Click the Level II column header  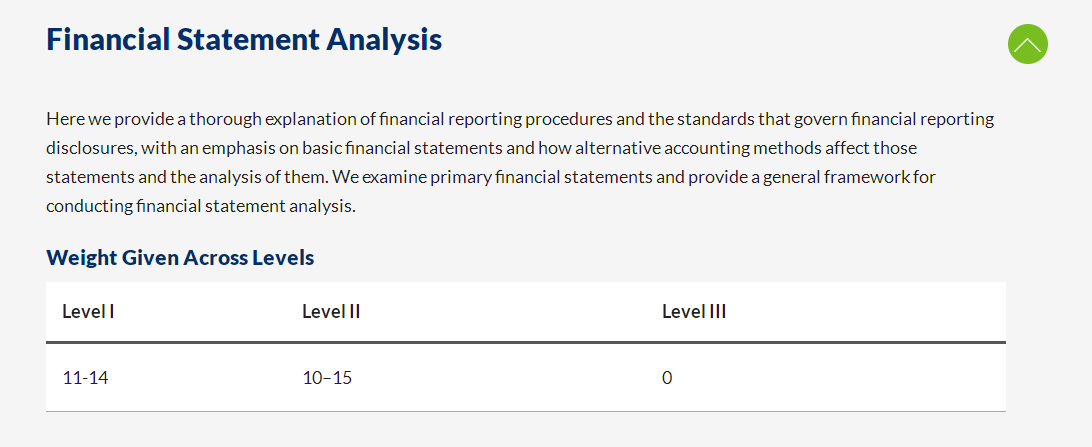(331, 311)
